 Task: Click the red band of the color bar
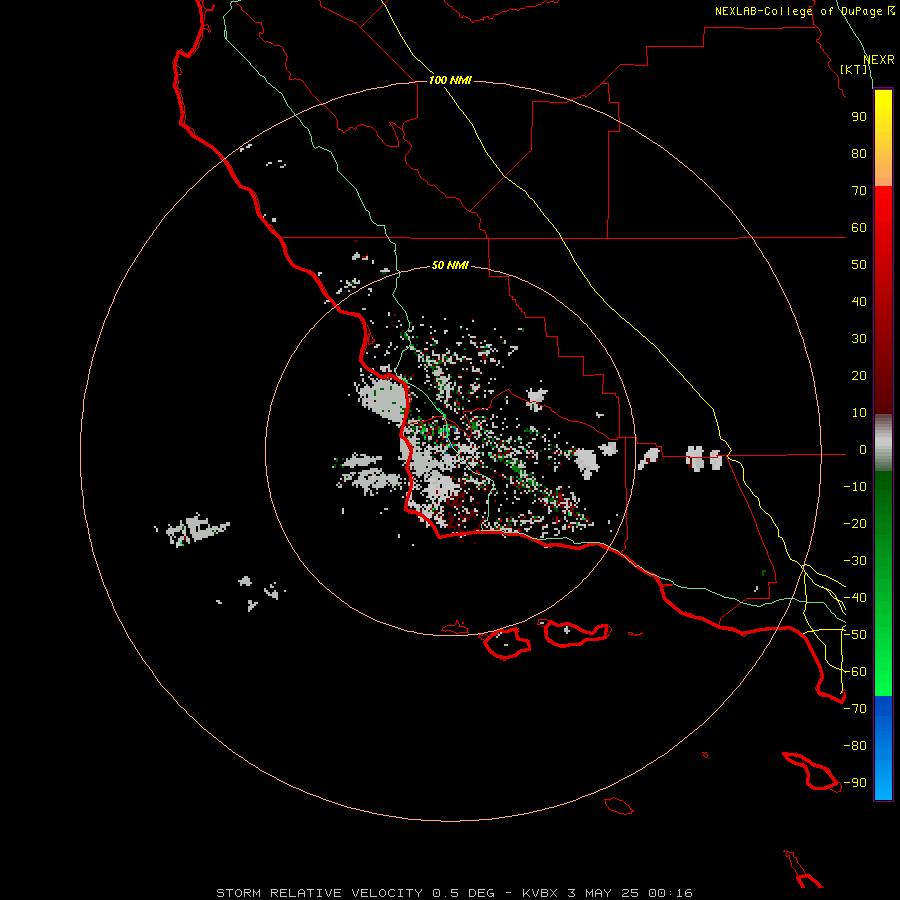point(883,300)
